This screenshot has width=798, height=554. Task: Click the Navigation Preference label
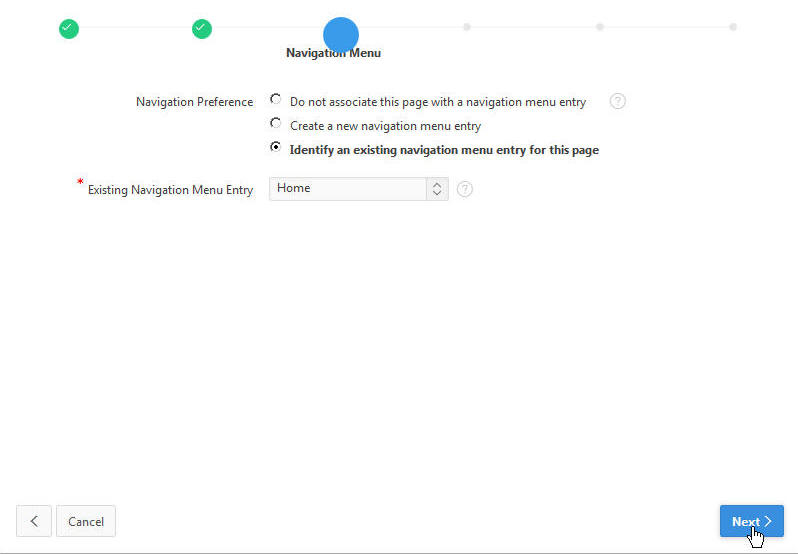pyautogui.click(x=194, y=102)
